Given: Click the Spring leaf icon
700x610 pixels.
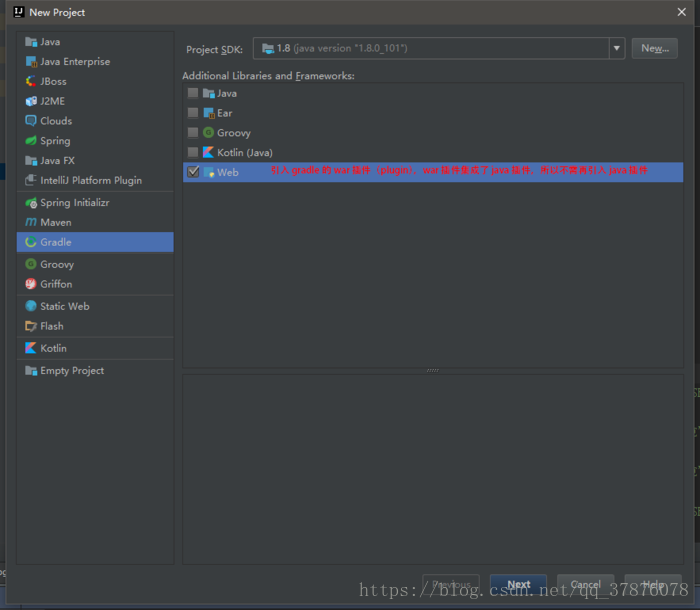Looking at the screenshot, I should pyautogui.click(x=31, y=141).
